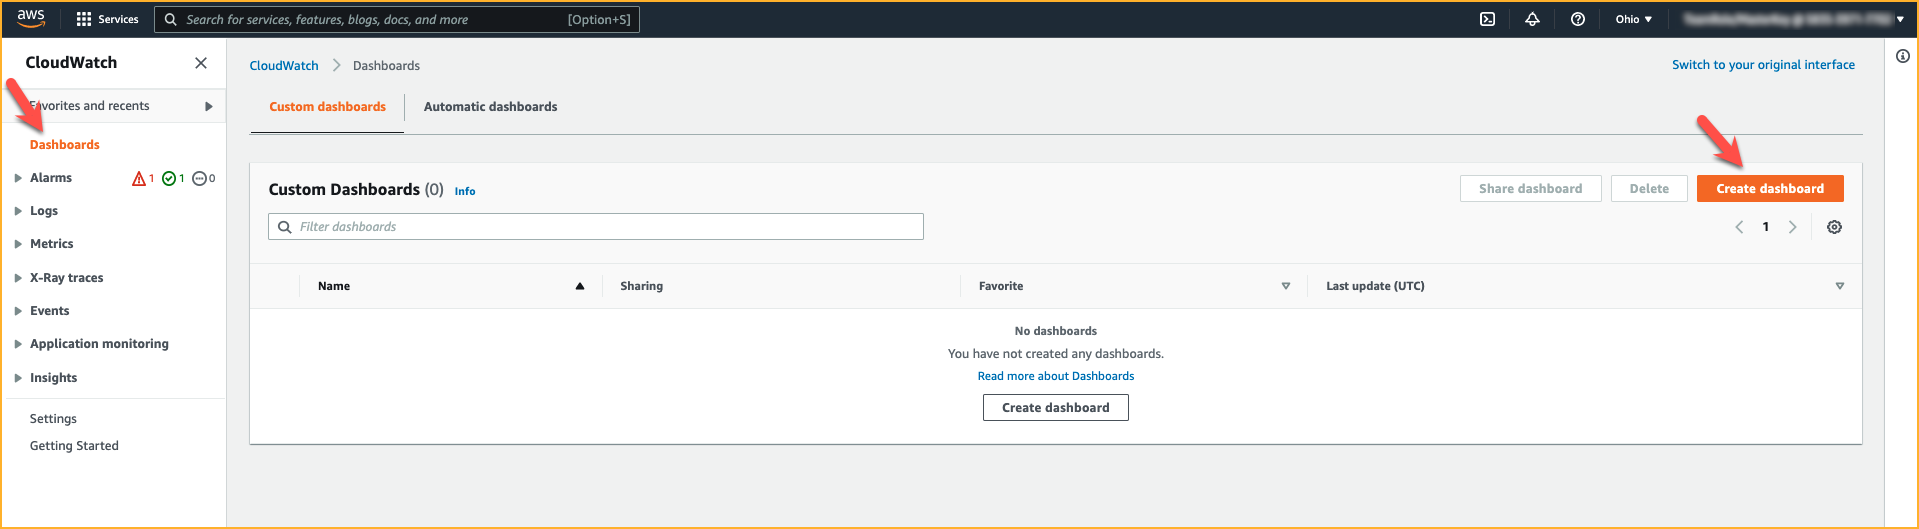
Task: Open Getting Started in the sidebar
Action: (74, 446)
